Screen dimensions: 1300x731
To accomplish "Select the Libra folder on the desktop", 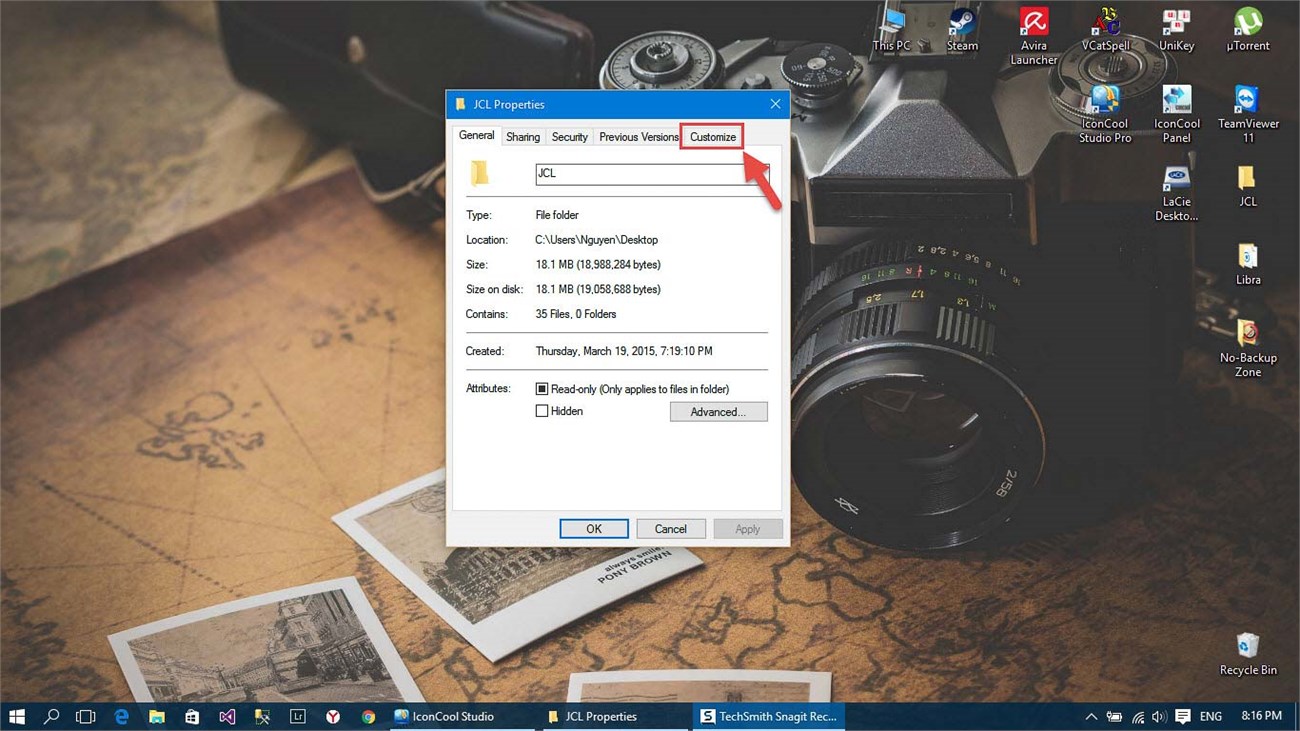I will pyautogui.click(x=1248, y=264).
